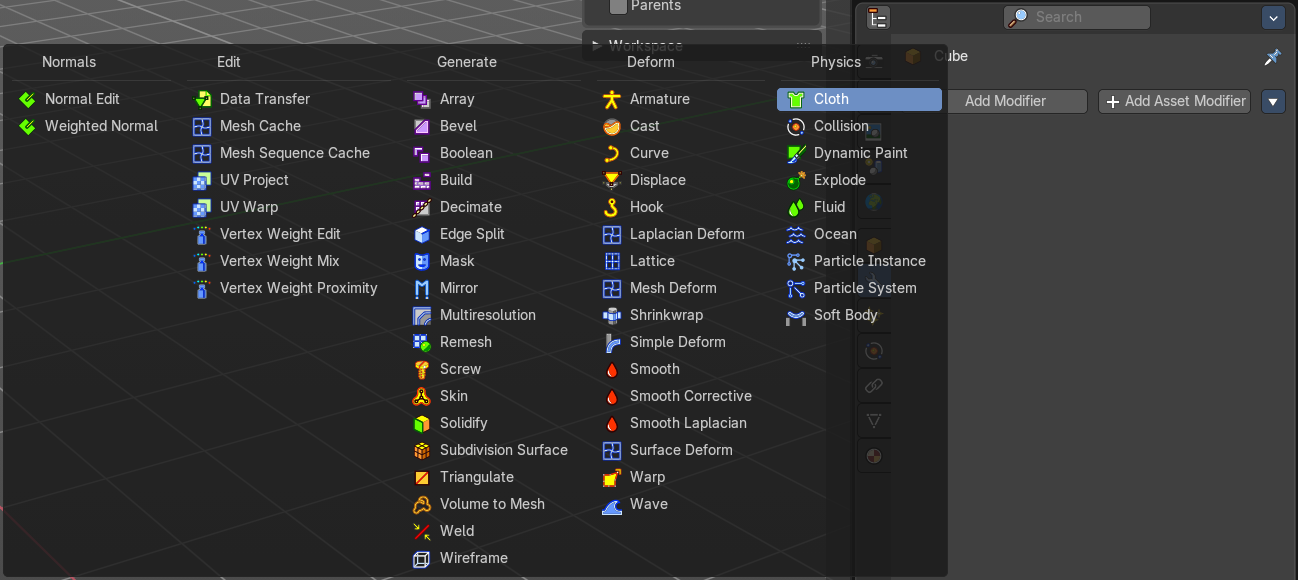Select Decimate in the Generate column

496,207
